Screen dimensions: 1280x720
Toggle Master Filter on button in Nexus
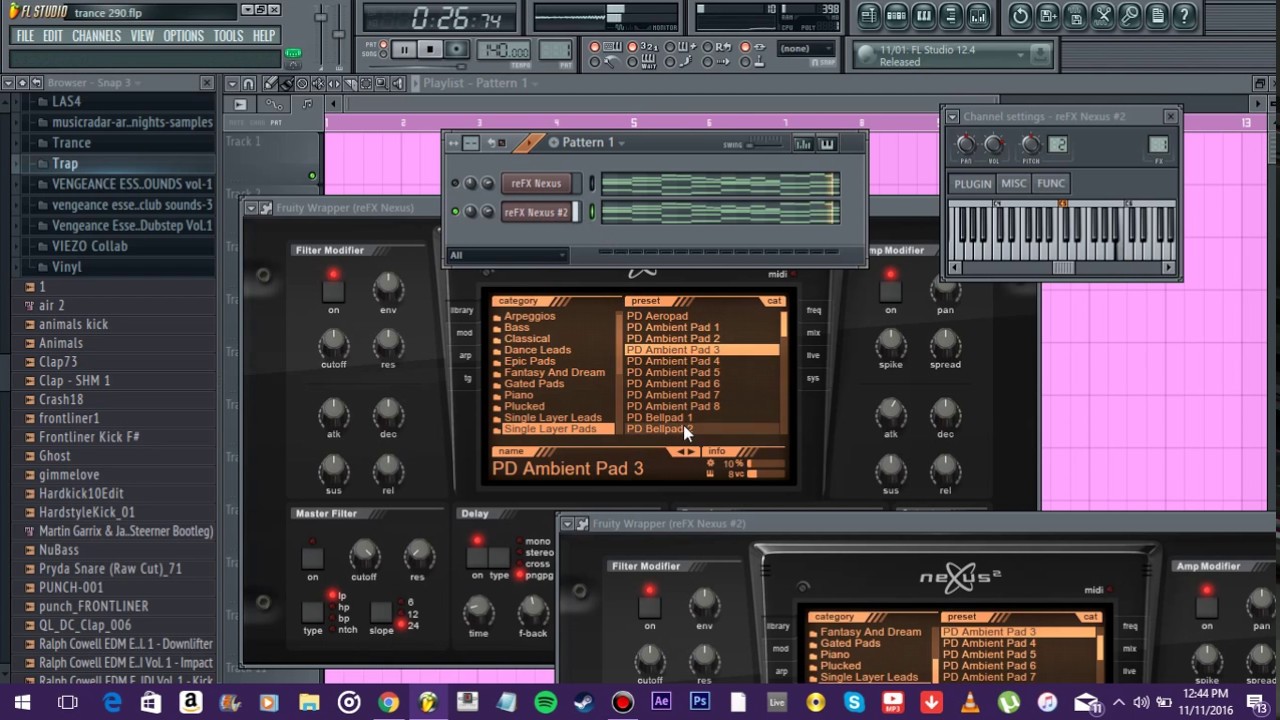313,557
